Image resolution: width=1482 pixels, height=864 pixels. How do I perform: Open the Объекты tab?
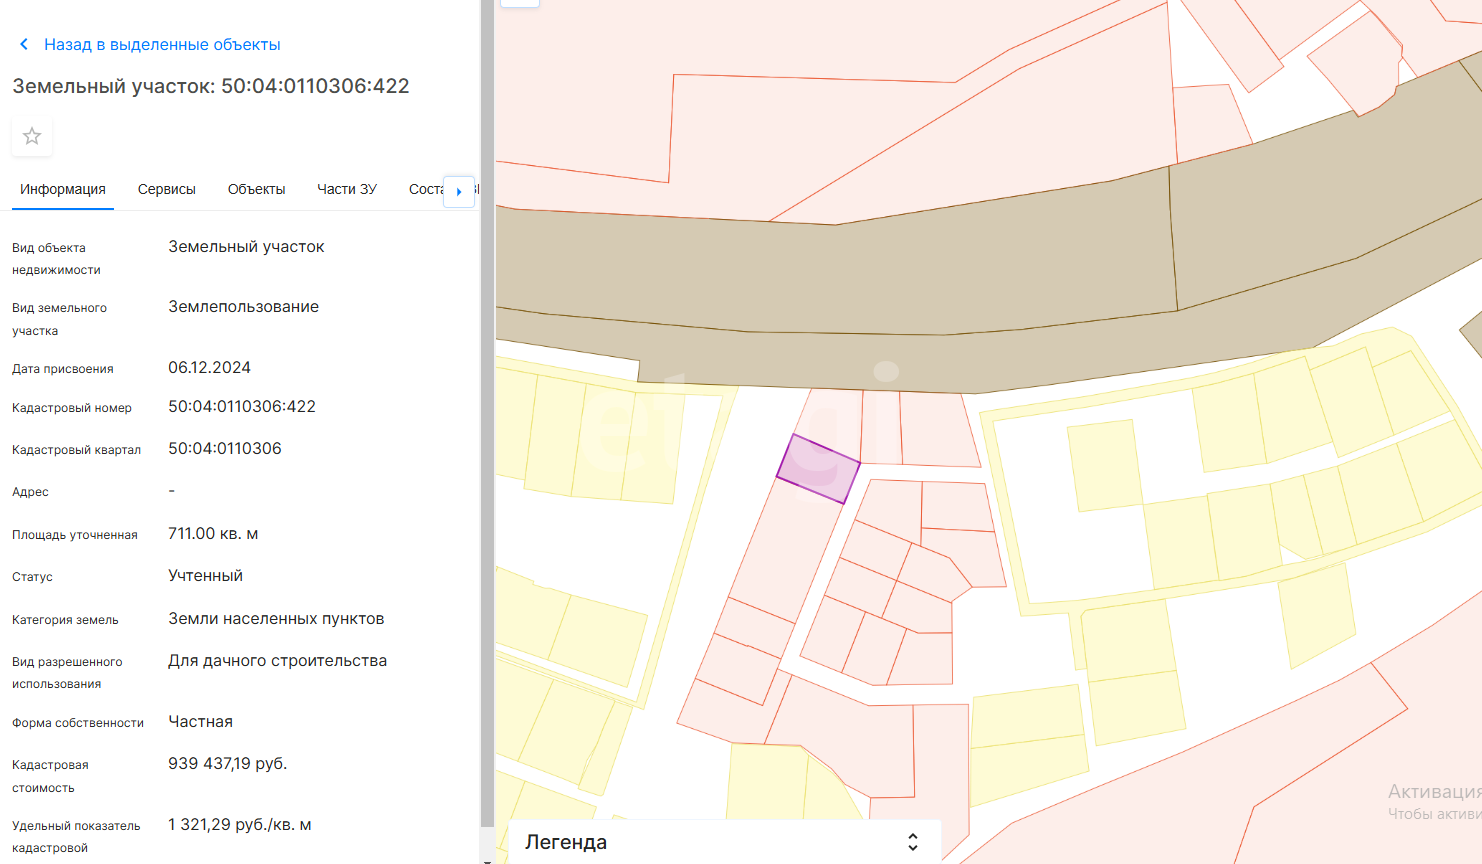pyautogui.click(x=256, y=189)
